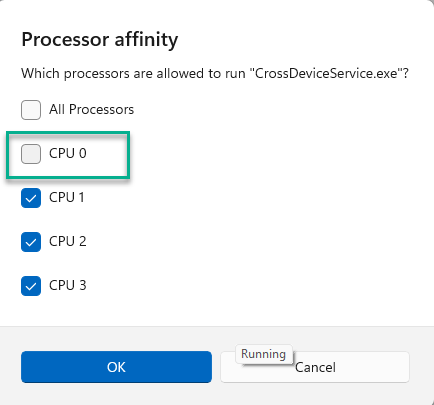Enable the CPU 0 checkbox
The image size is (434, 405).
[x=54, y=154]
